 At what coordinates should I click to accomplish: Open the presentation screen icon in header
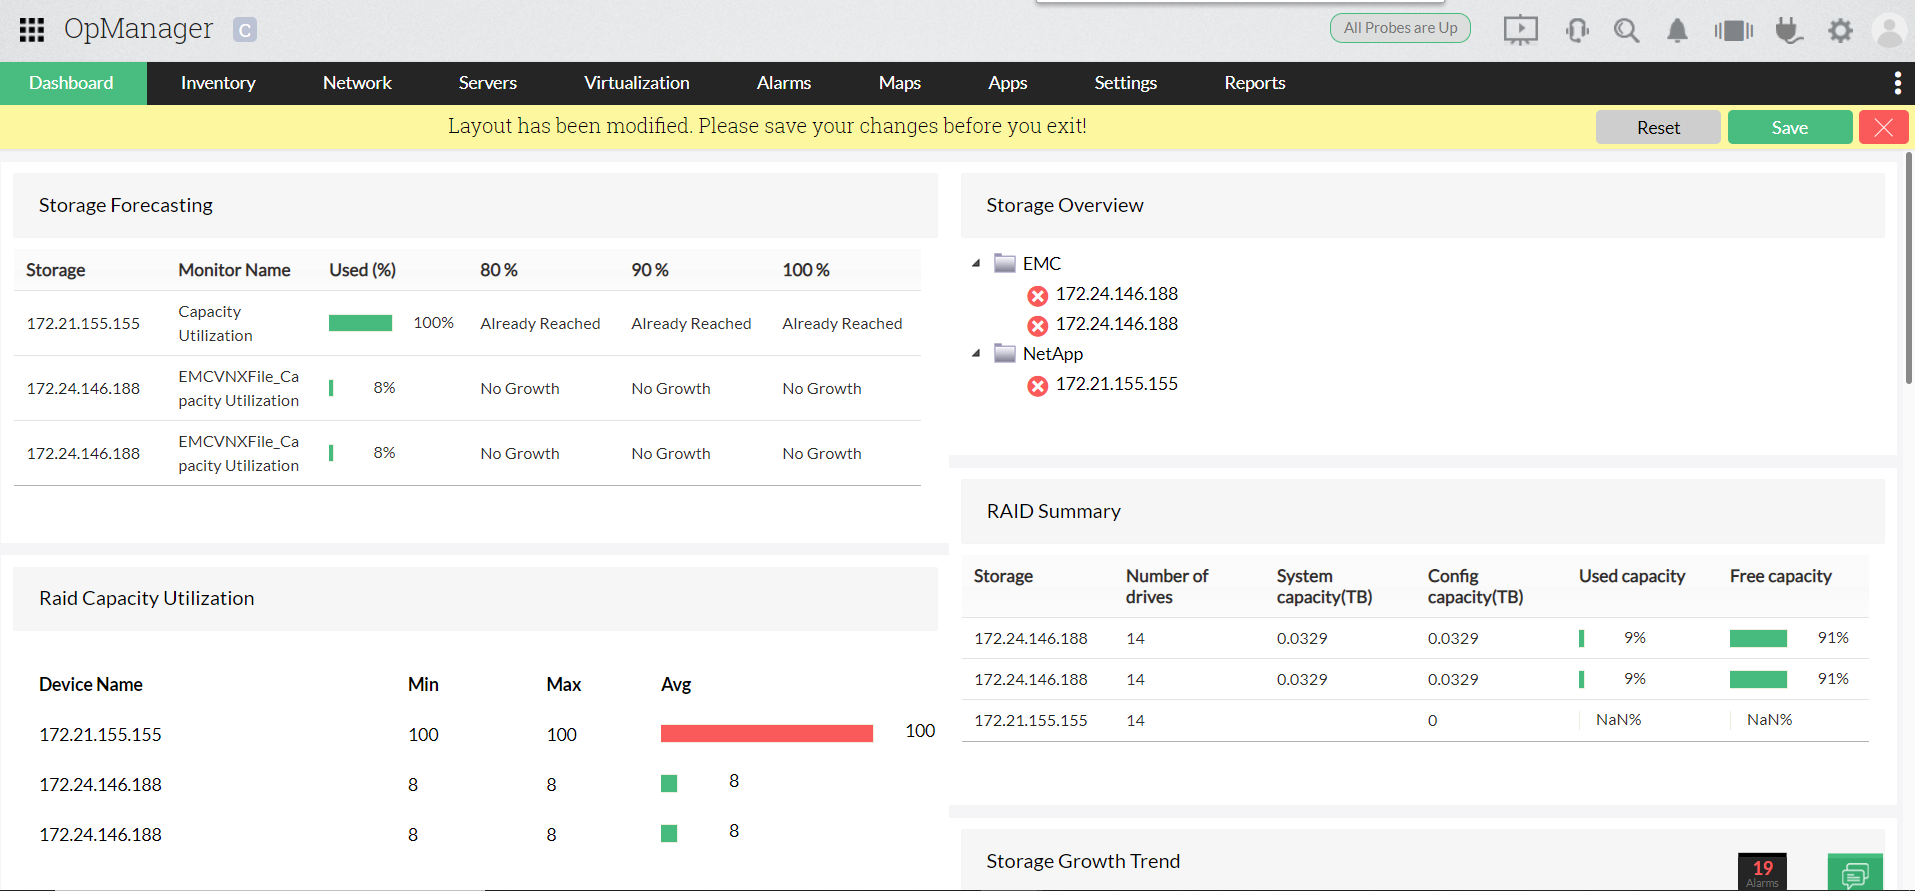[x=1520, y=30]
